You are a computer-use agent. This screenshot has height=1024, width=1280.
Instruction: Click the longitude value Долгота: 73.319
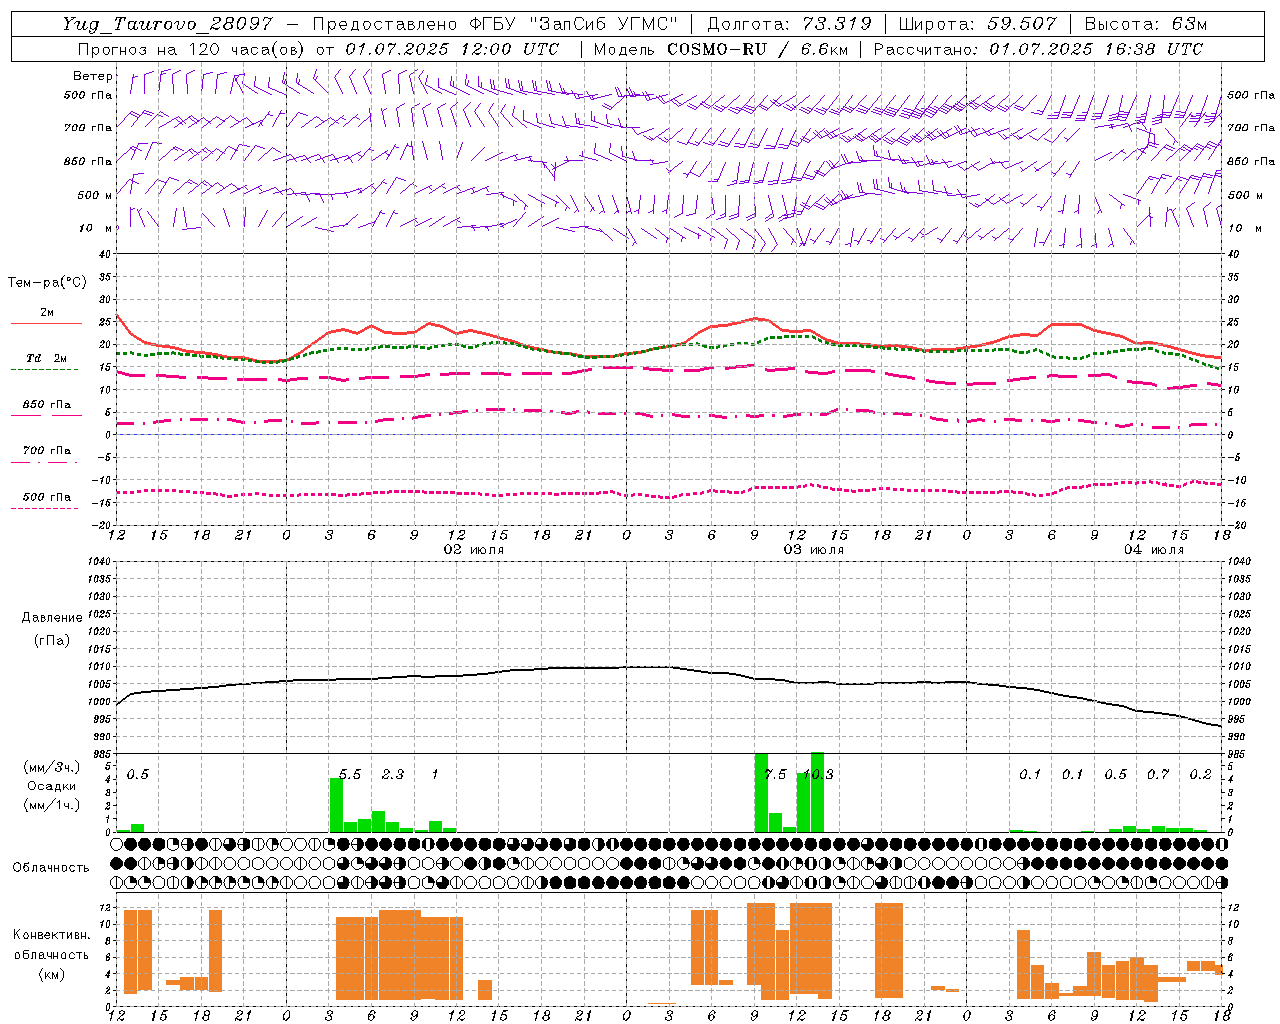789,24
